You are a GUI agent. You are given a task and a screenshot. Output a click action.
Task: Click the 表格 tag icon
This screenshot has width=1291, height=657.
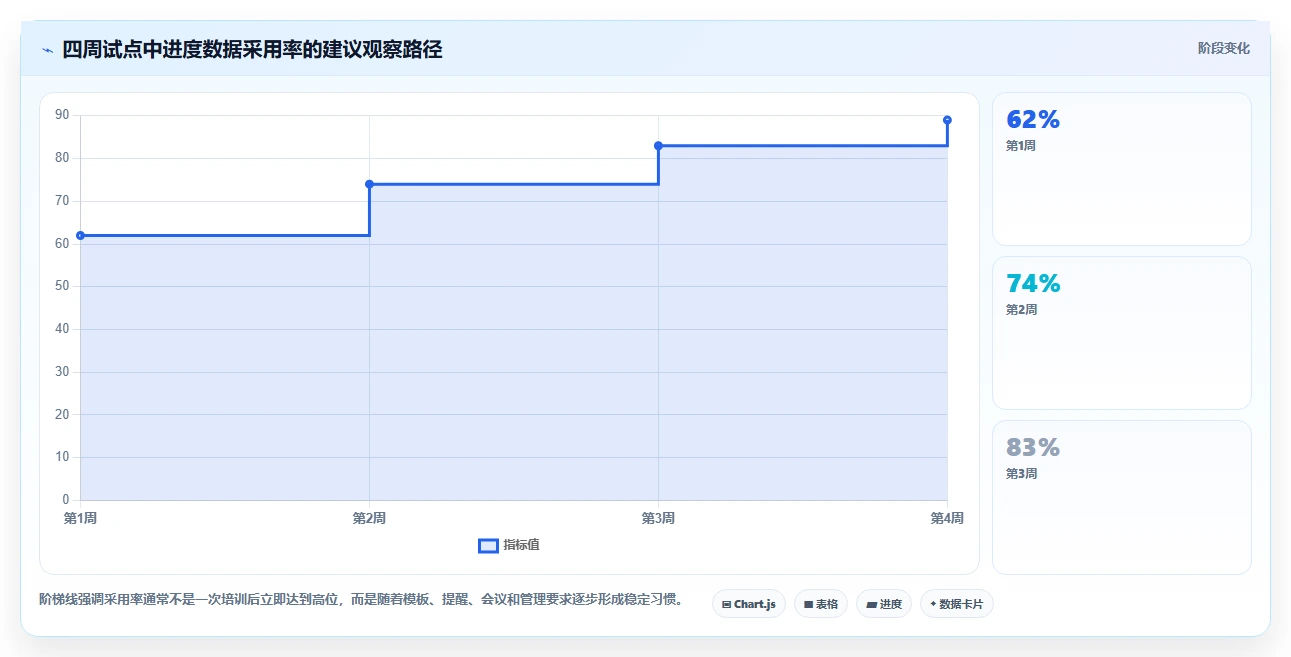coord(808,605)
